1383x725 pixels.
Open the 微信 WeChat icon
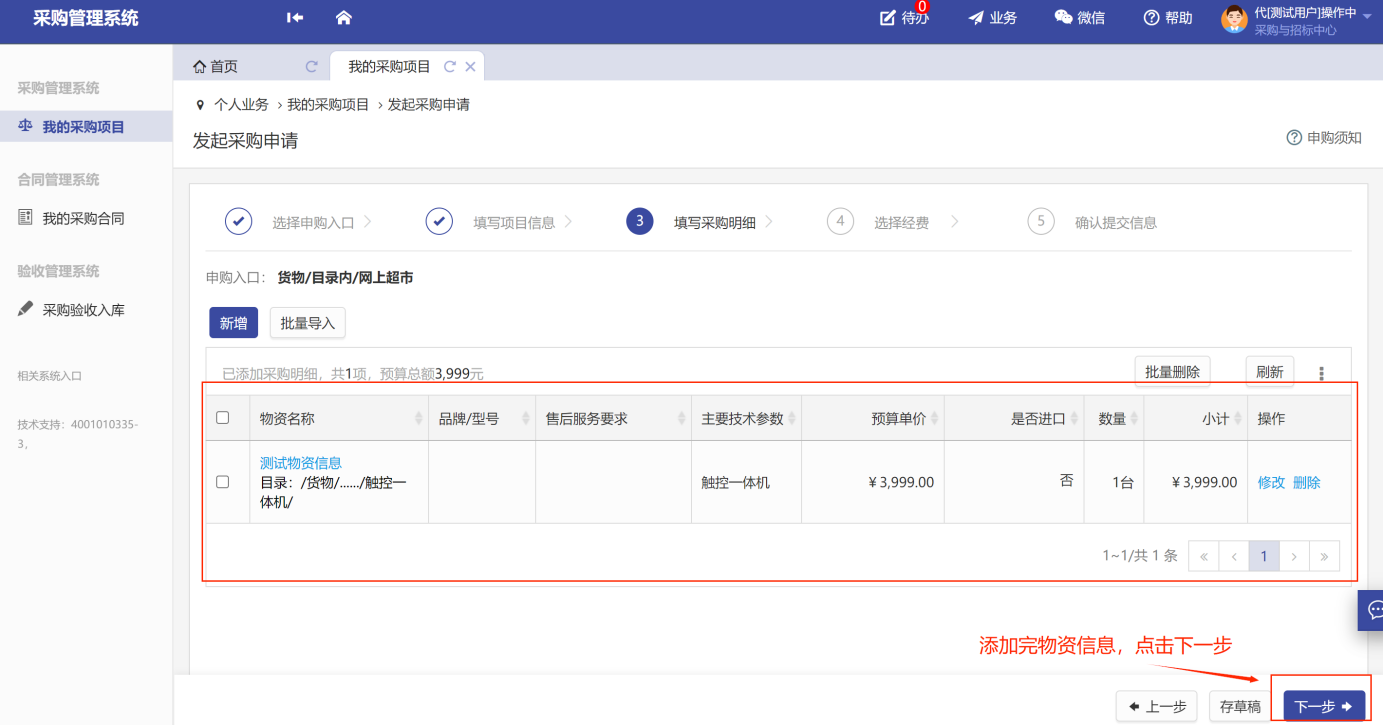click(x=1063, y=18)
